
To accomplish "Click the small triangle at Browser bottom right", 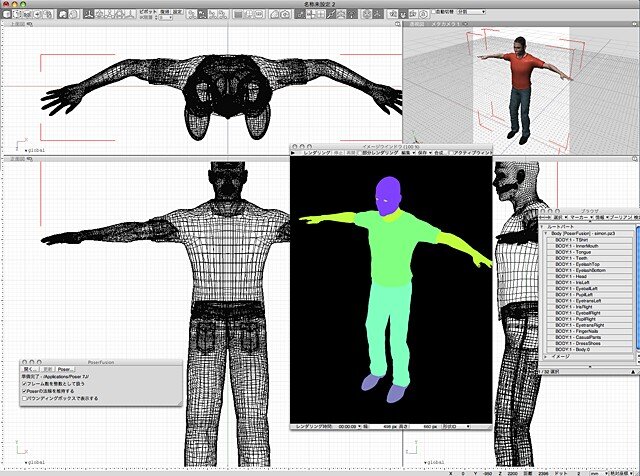I will pos(633,371).
